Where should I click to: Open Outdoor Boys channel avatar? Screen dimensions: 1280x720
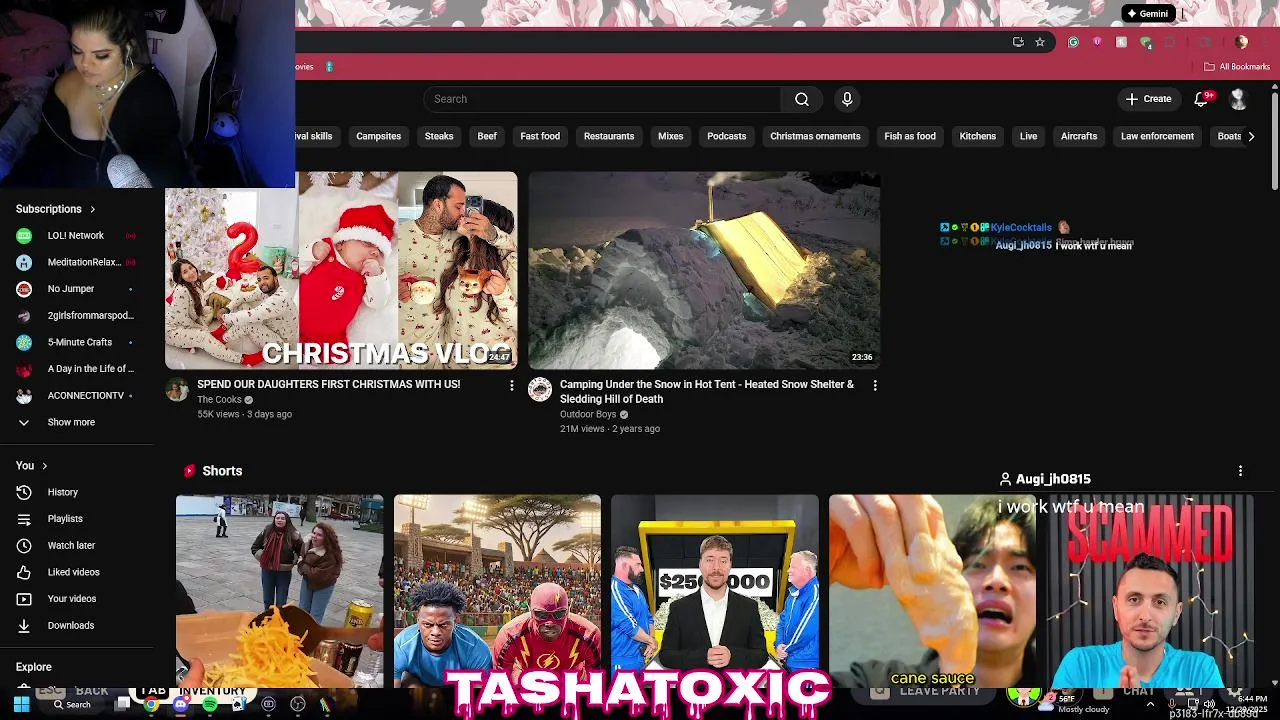click(540, 390)
